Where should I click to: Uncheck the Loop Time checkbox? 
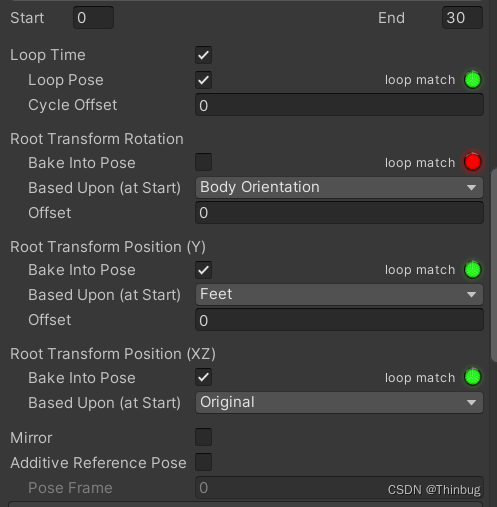point(203,55)
